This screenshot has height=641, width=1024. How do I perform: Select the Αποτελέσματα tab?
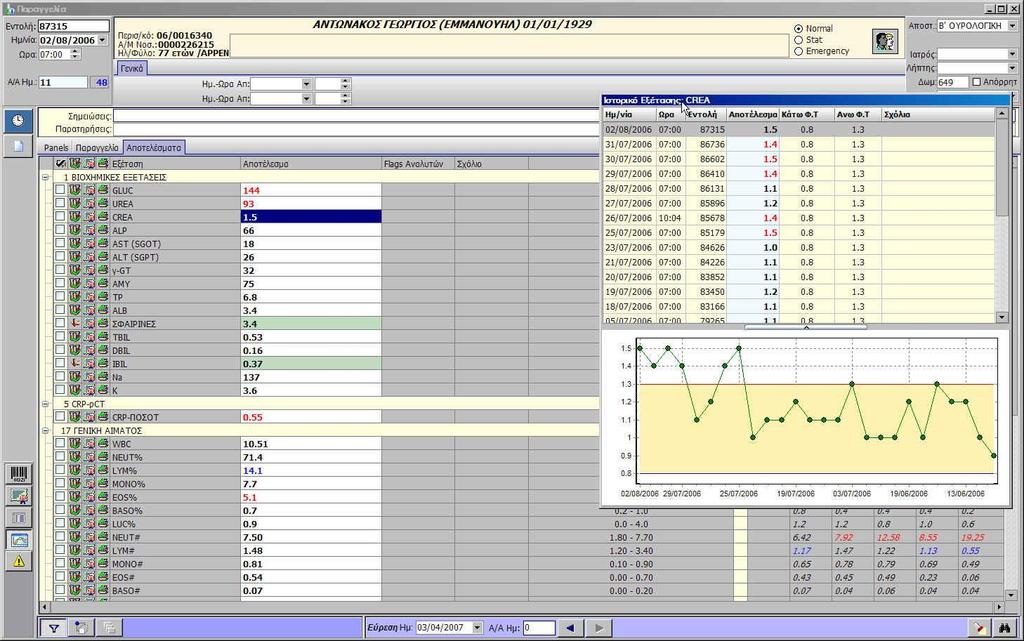[x=153, y=148]
